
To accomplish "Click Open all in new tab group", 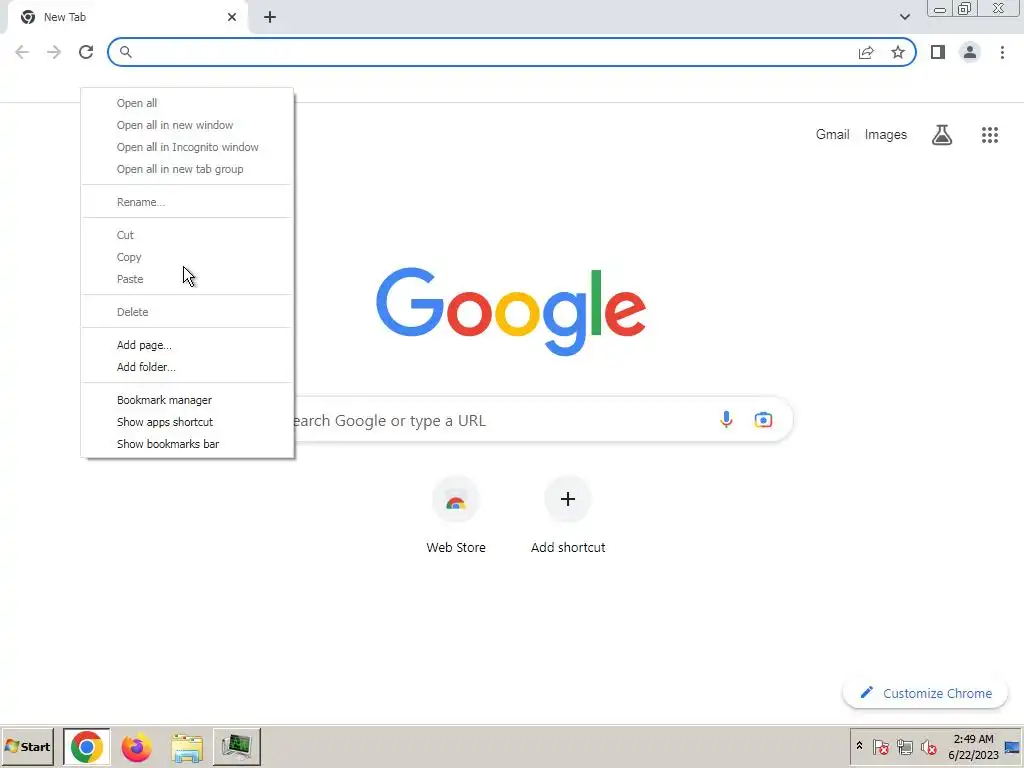I will [x=187, y=169].
